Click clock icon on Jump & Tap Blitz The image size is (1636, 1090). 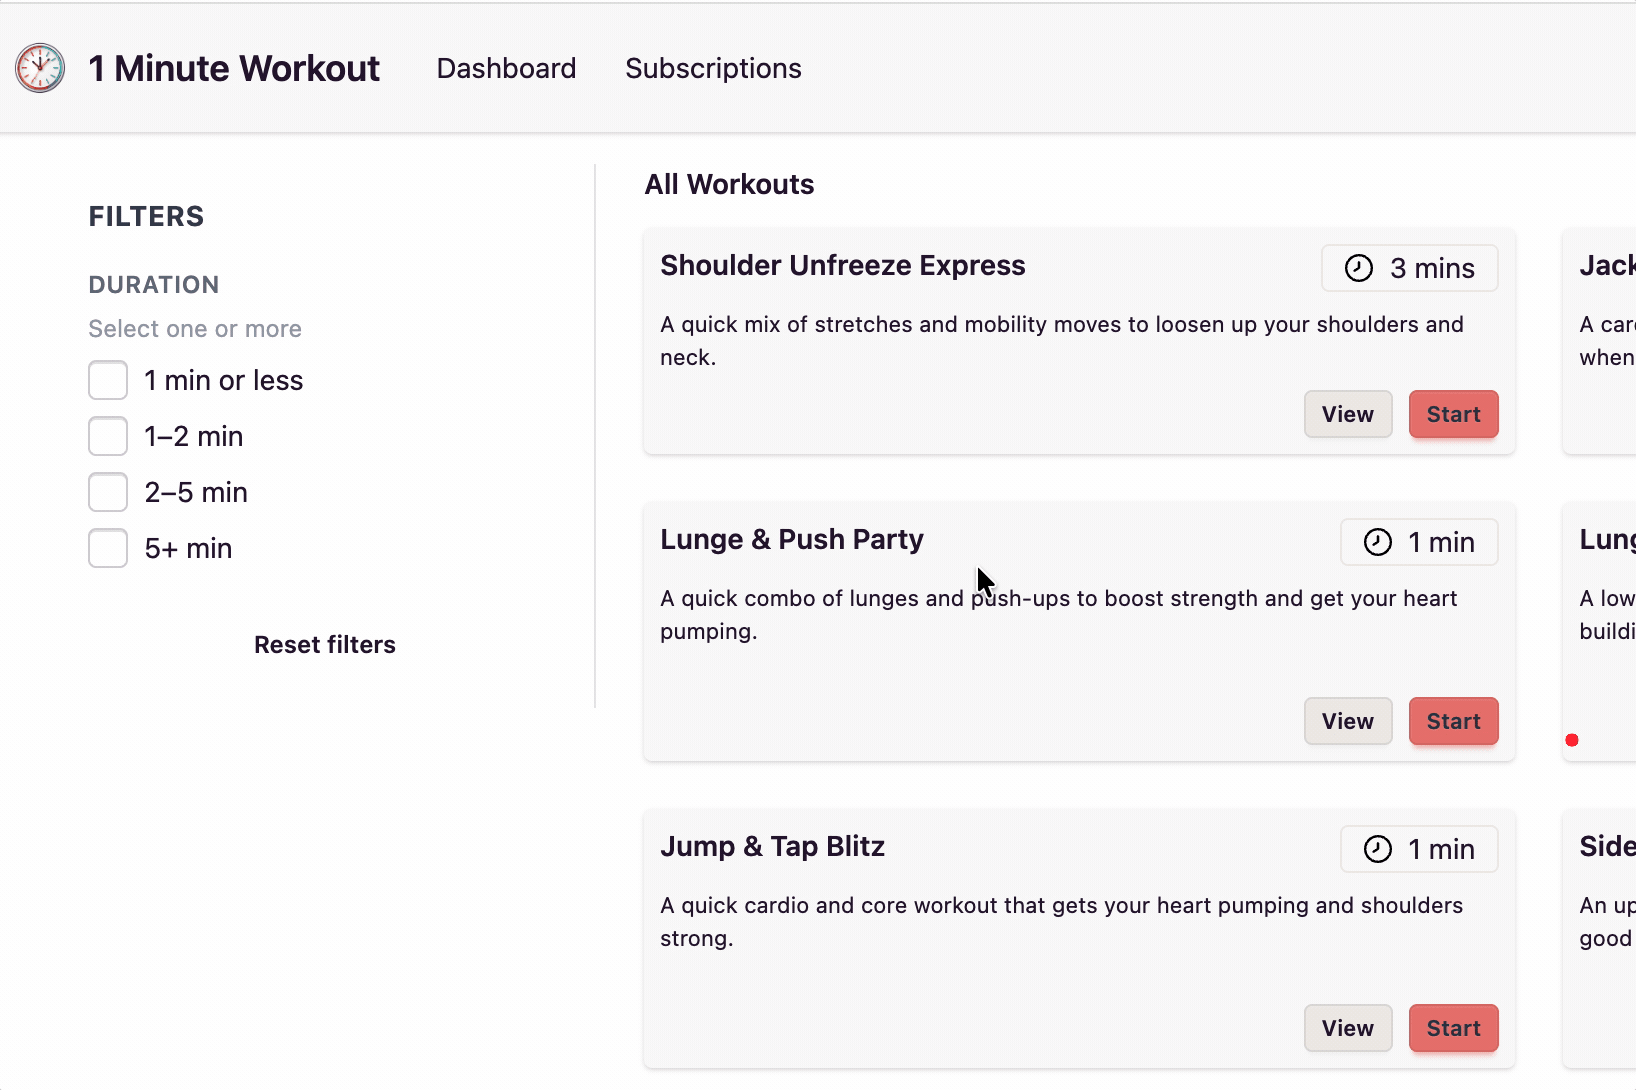click(1377, 849)
